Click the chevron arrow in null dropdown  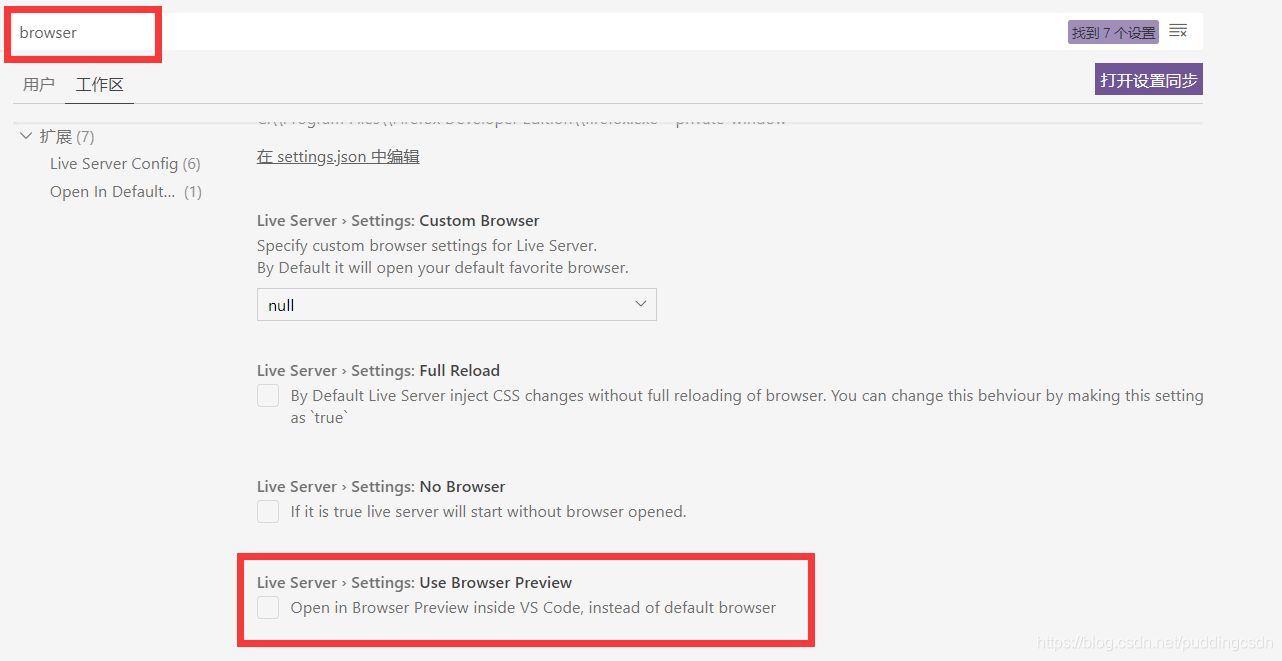641,304
